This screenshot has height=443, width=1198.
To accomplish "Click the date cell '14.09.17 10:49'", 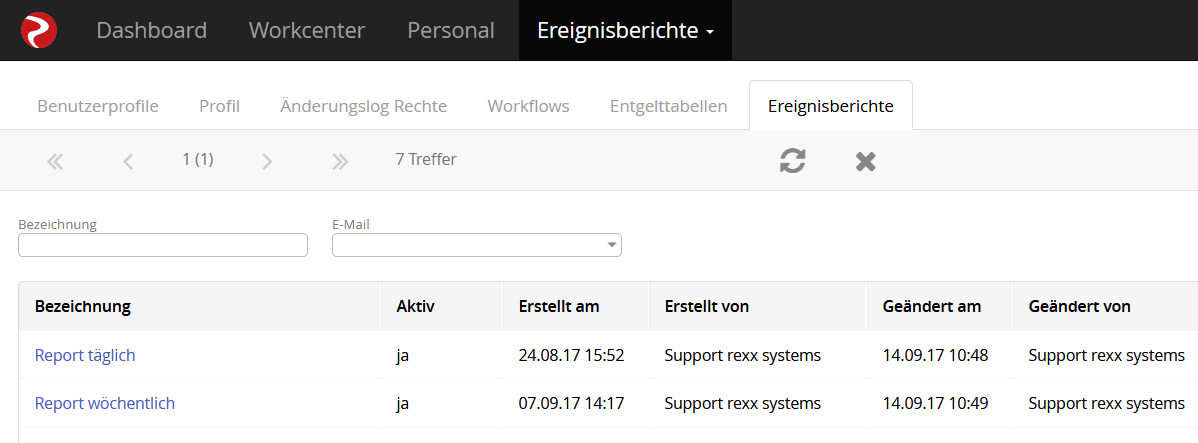I will pyautogui.click(x=935, y=403).
